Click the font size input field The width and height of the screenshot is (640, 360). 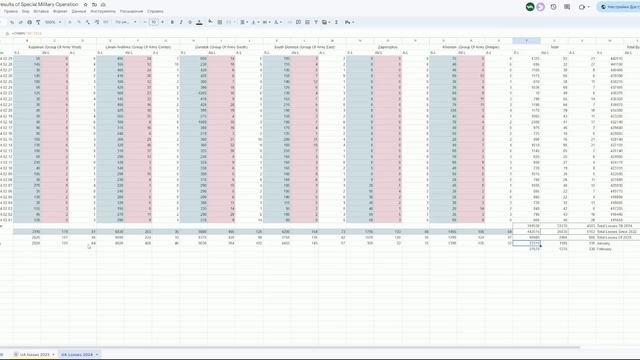point(154,22)
